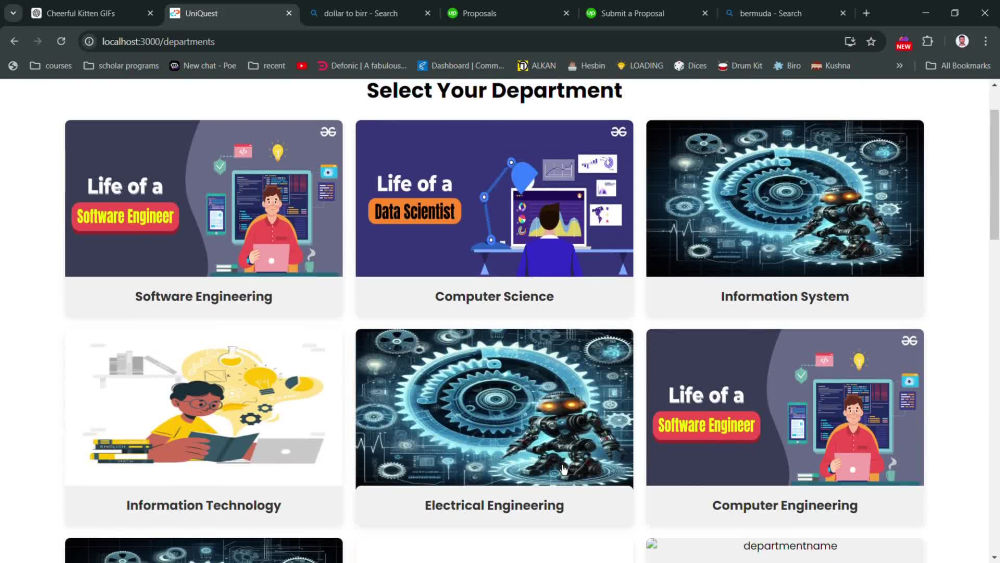
Task: Open the courses bookmark folder
Action: [x=50, y=66]
